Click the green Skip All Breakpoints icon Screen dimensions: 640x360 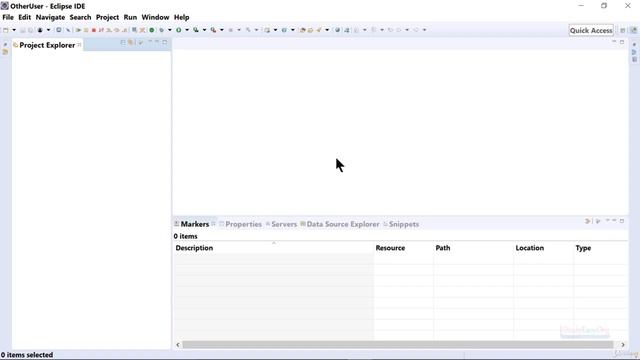click(x=152, y=30)
